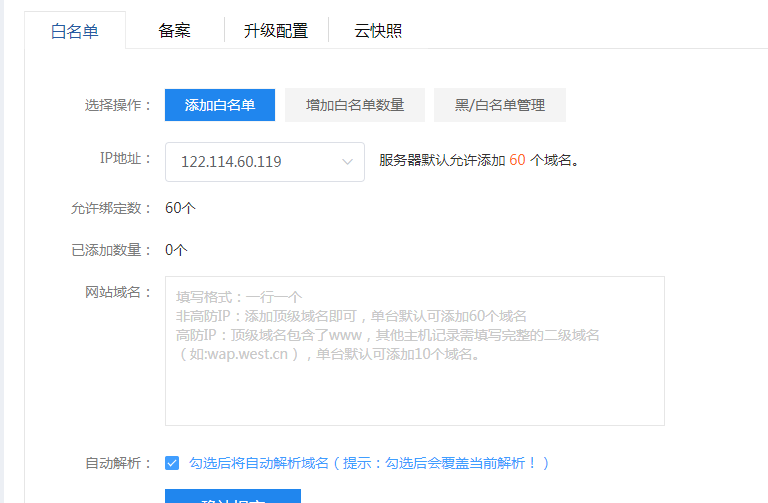Open the 备案 tab

point(174,31)
